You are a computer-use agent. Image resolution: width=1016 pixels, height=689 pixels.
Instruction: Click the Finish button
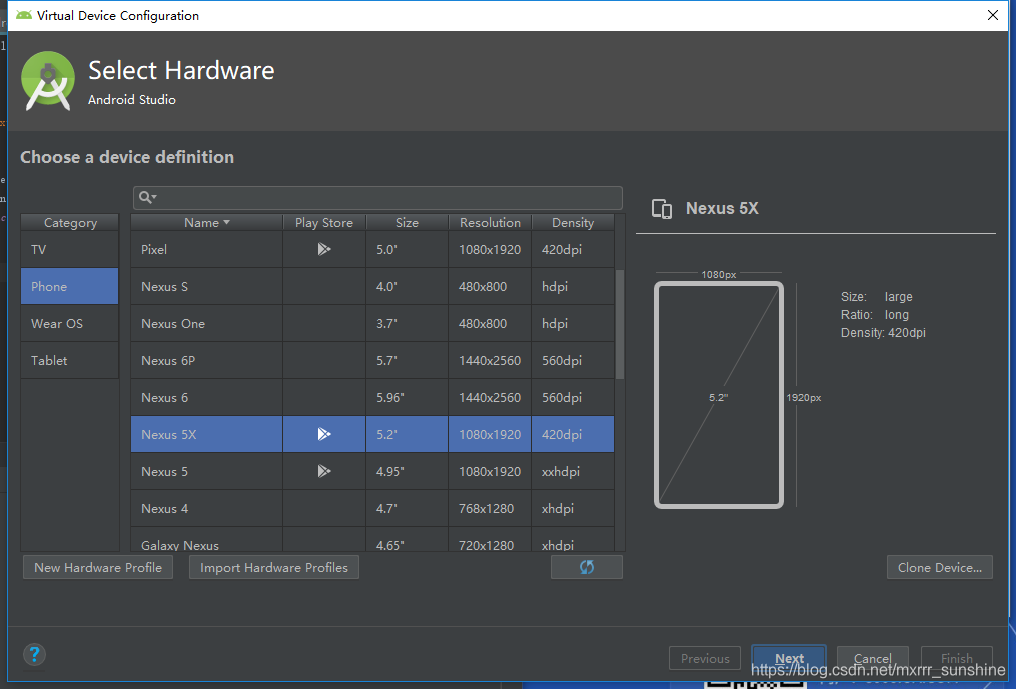click(956, 658)
